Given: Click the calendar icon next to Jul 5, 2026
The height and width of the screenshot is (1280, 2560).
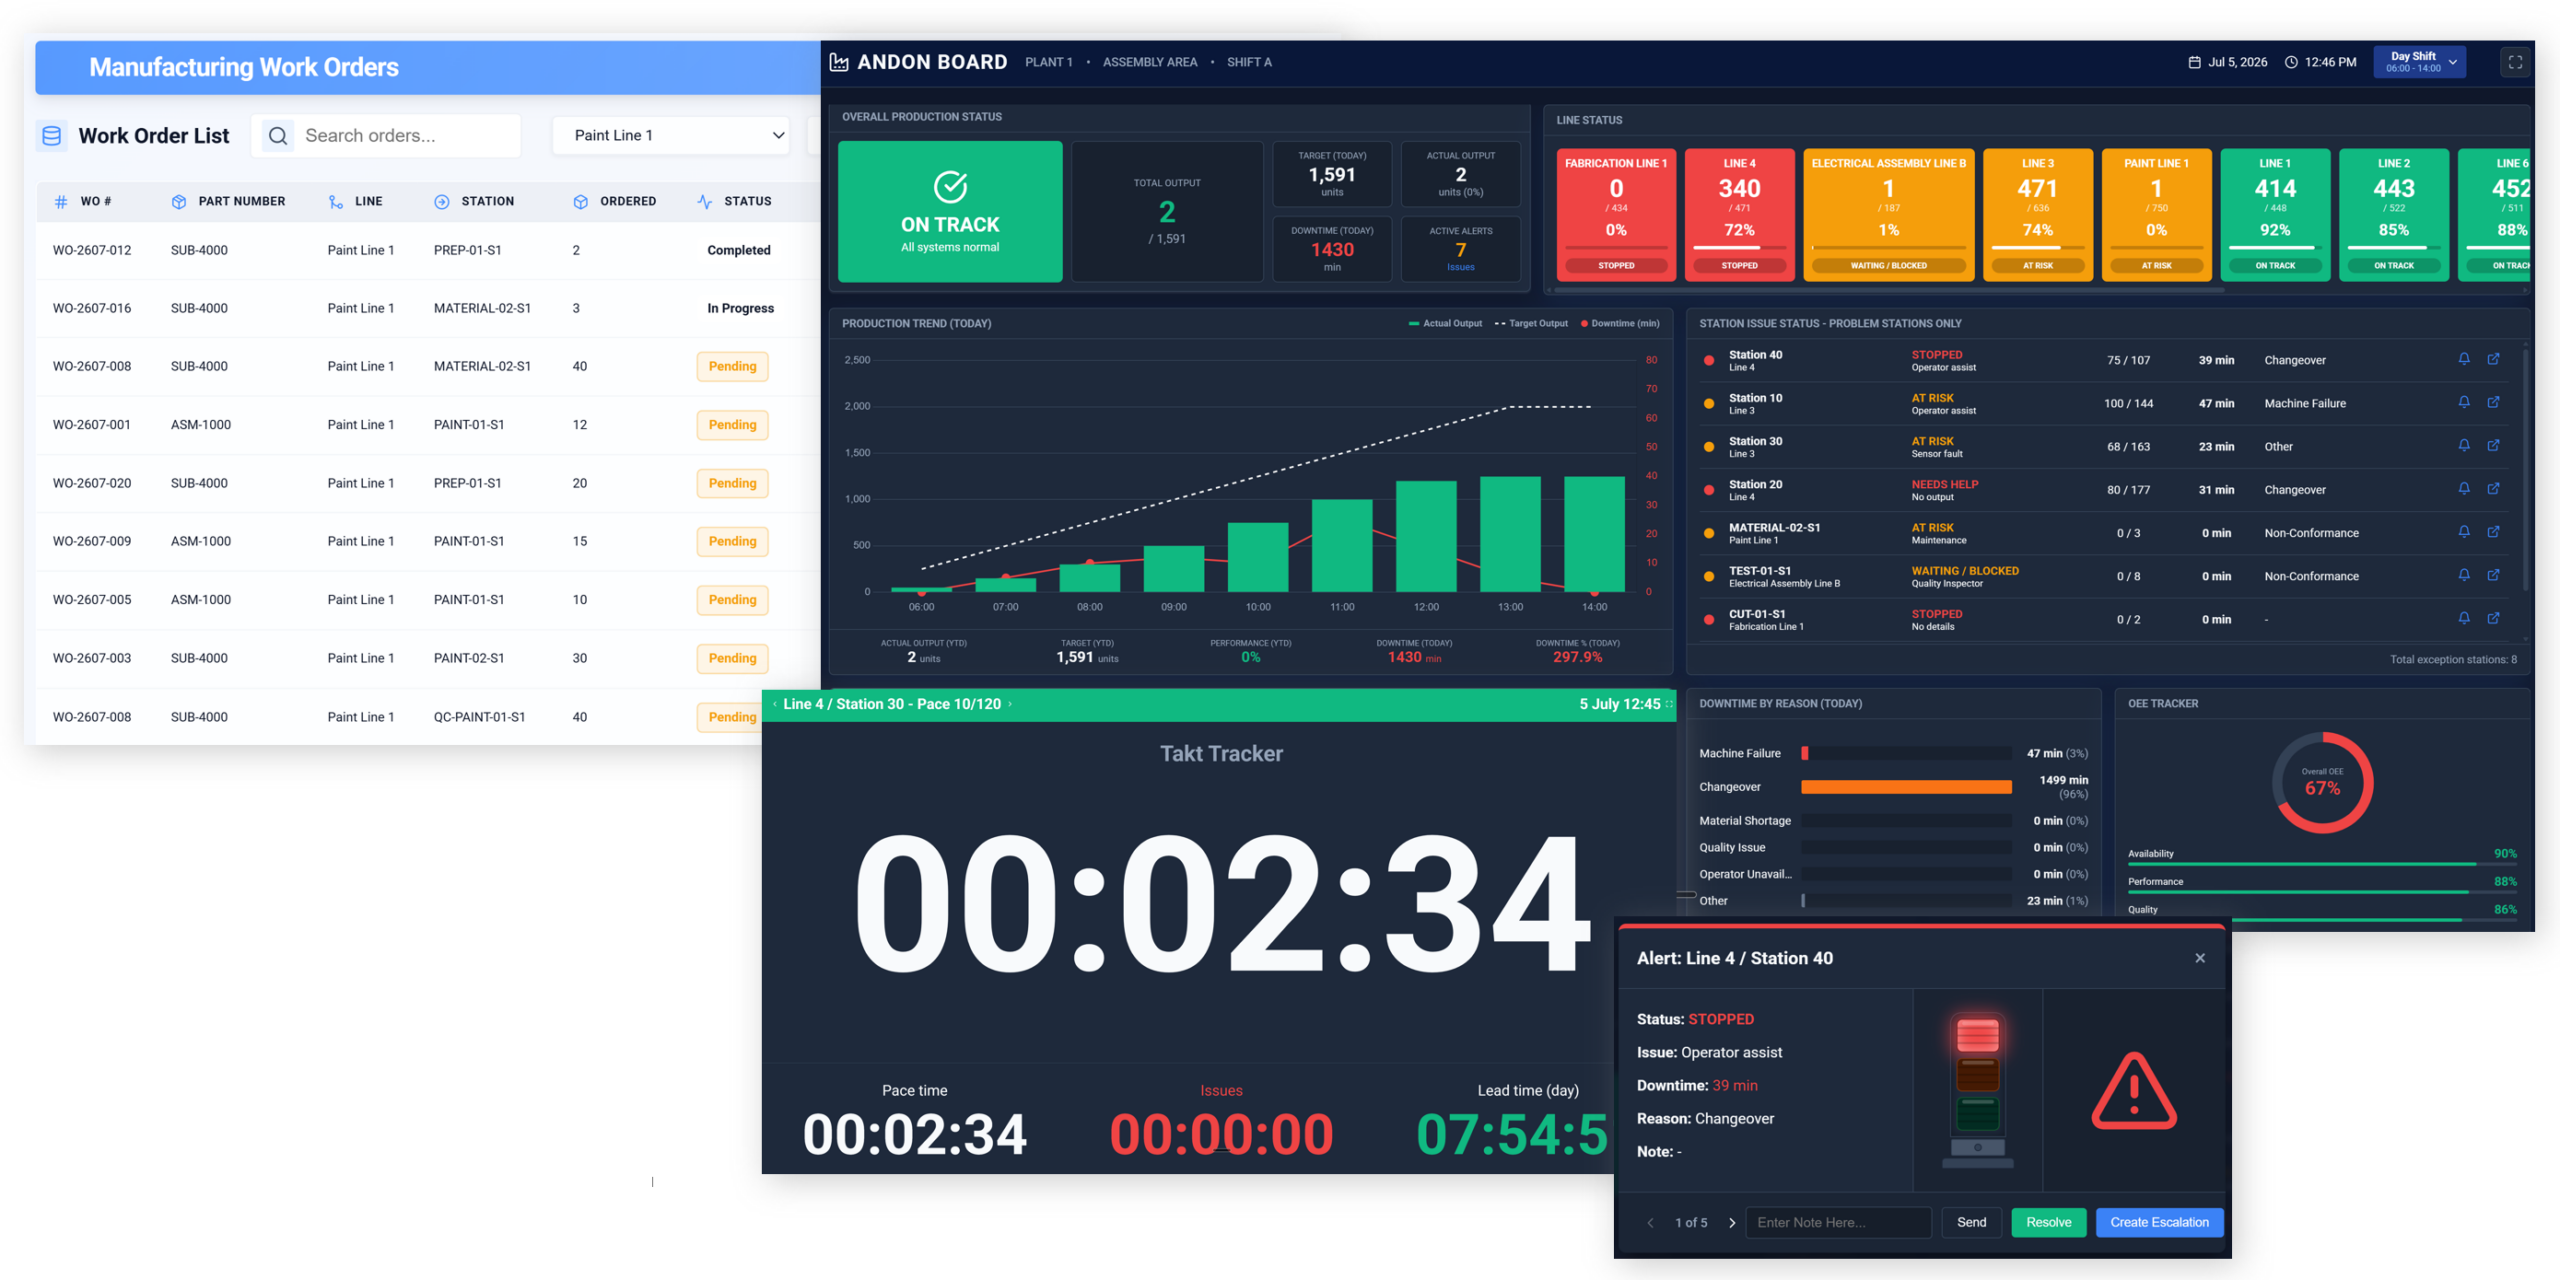Looking at the screenshot, I should tap(2194, 62).
